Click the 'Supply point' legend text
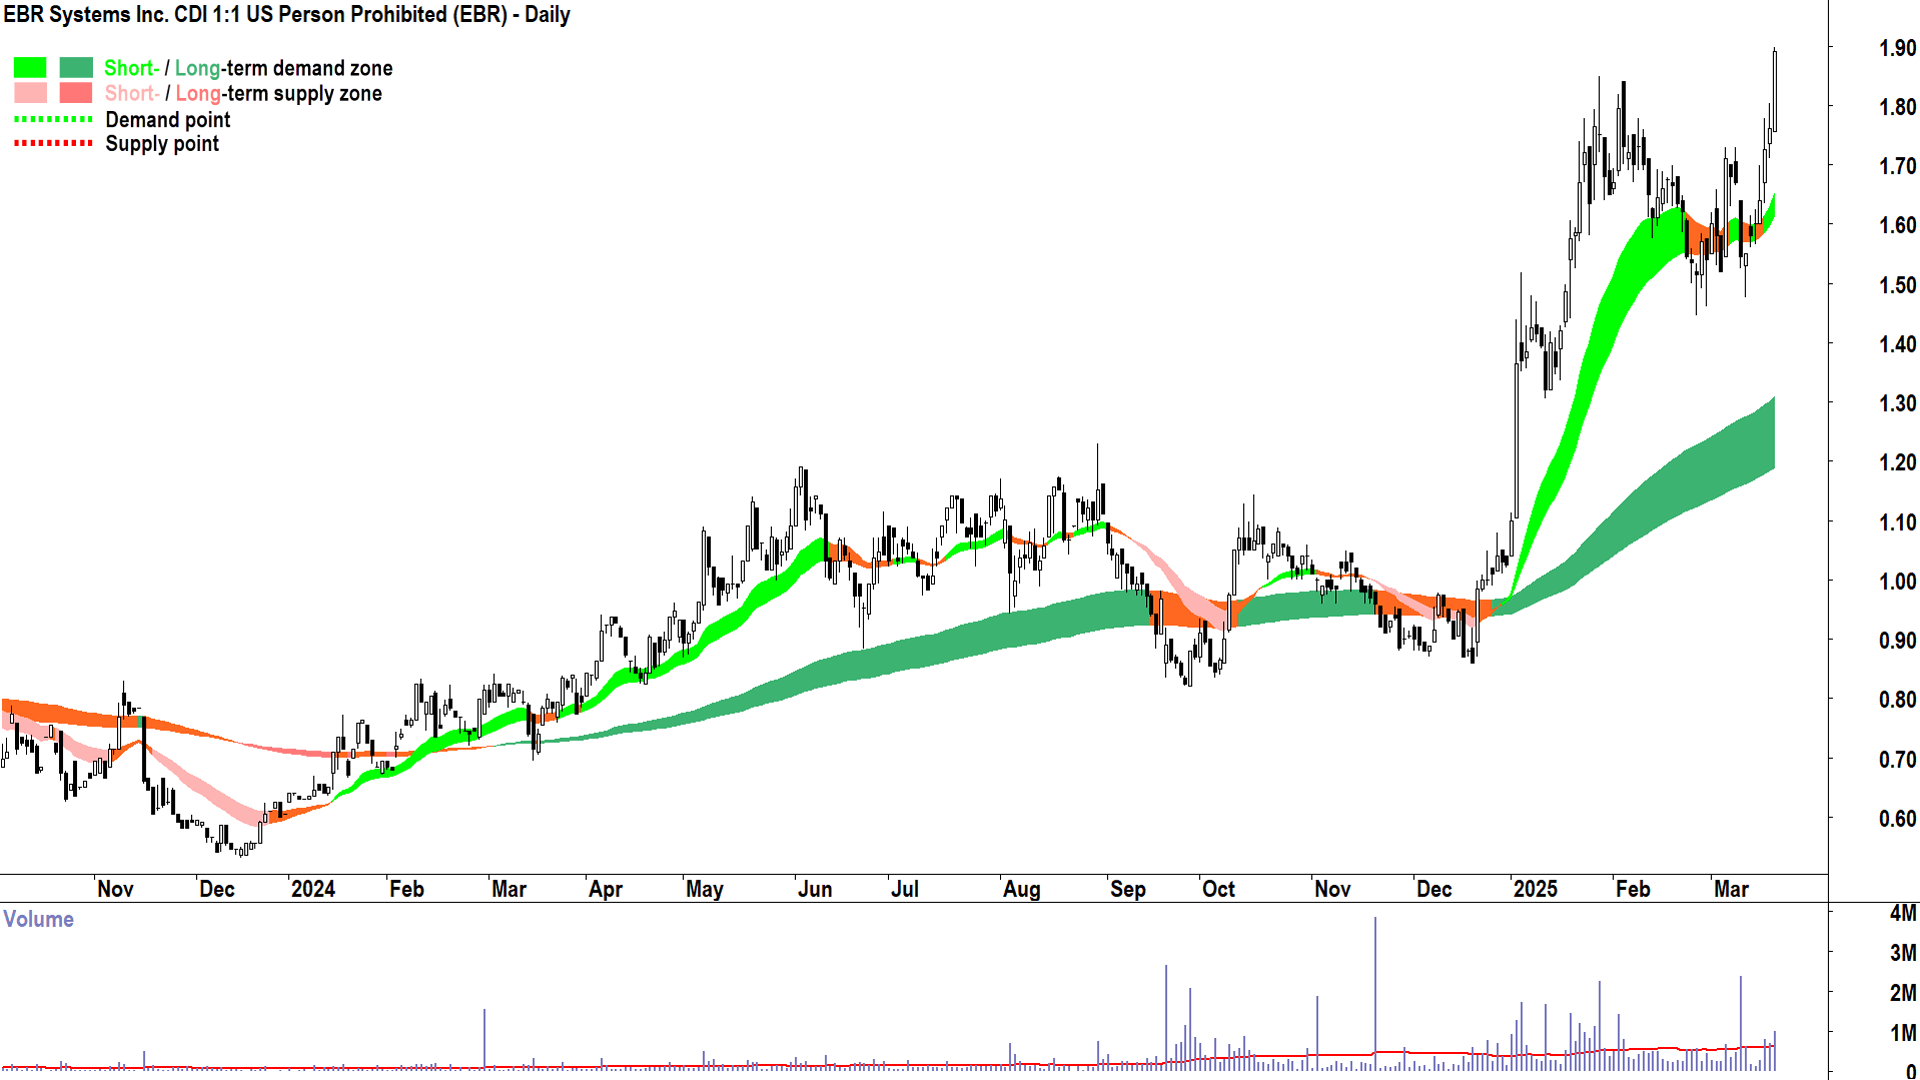The width and height of the screenshot is (1920, 1080). tap(162, 144)
